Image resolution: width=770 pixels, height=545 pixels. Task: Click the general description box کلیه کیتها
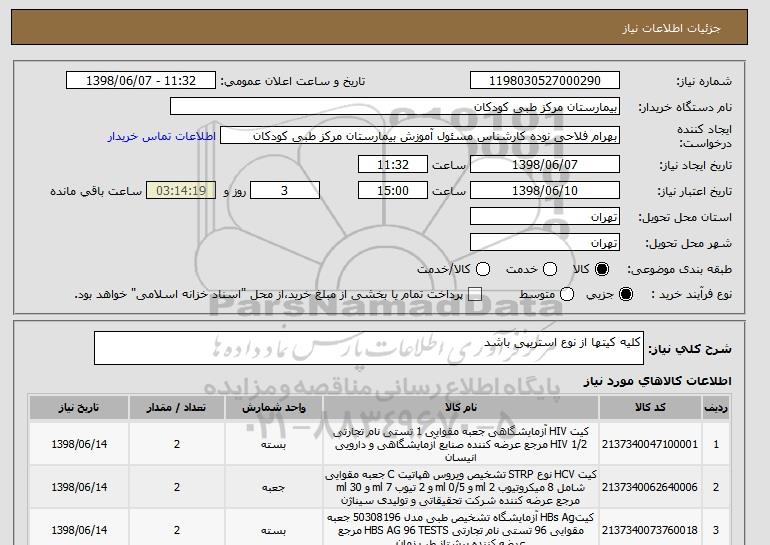[x=369, y=348]
